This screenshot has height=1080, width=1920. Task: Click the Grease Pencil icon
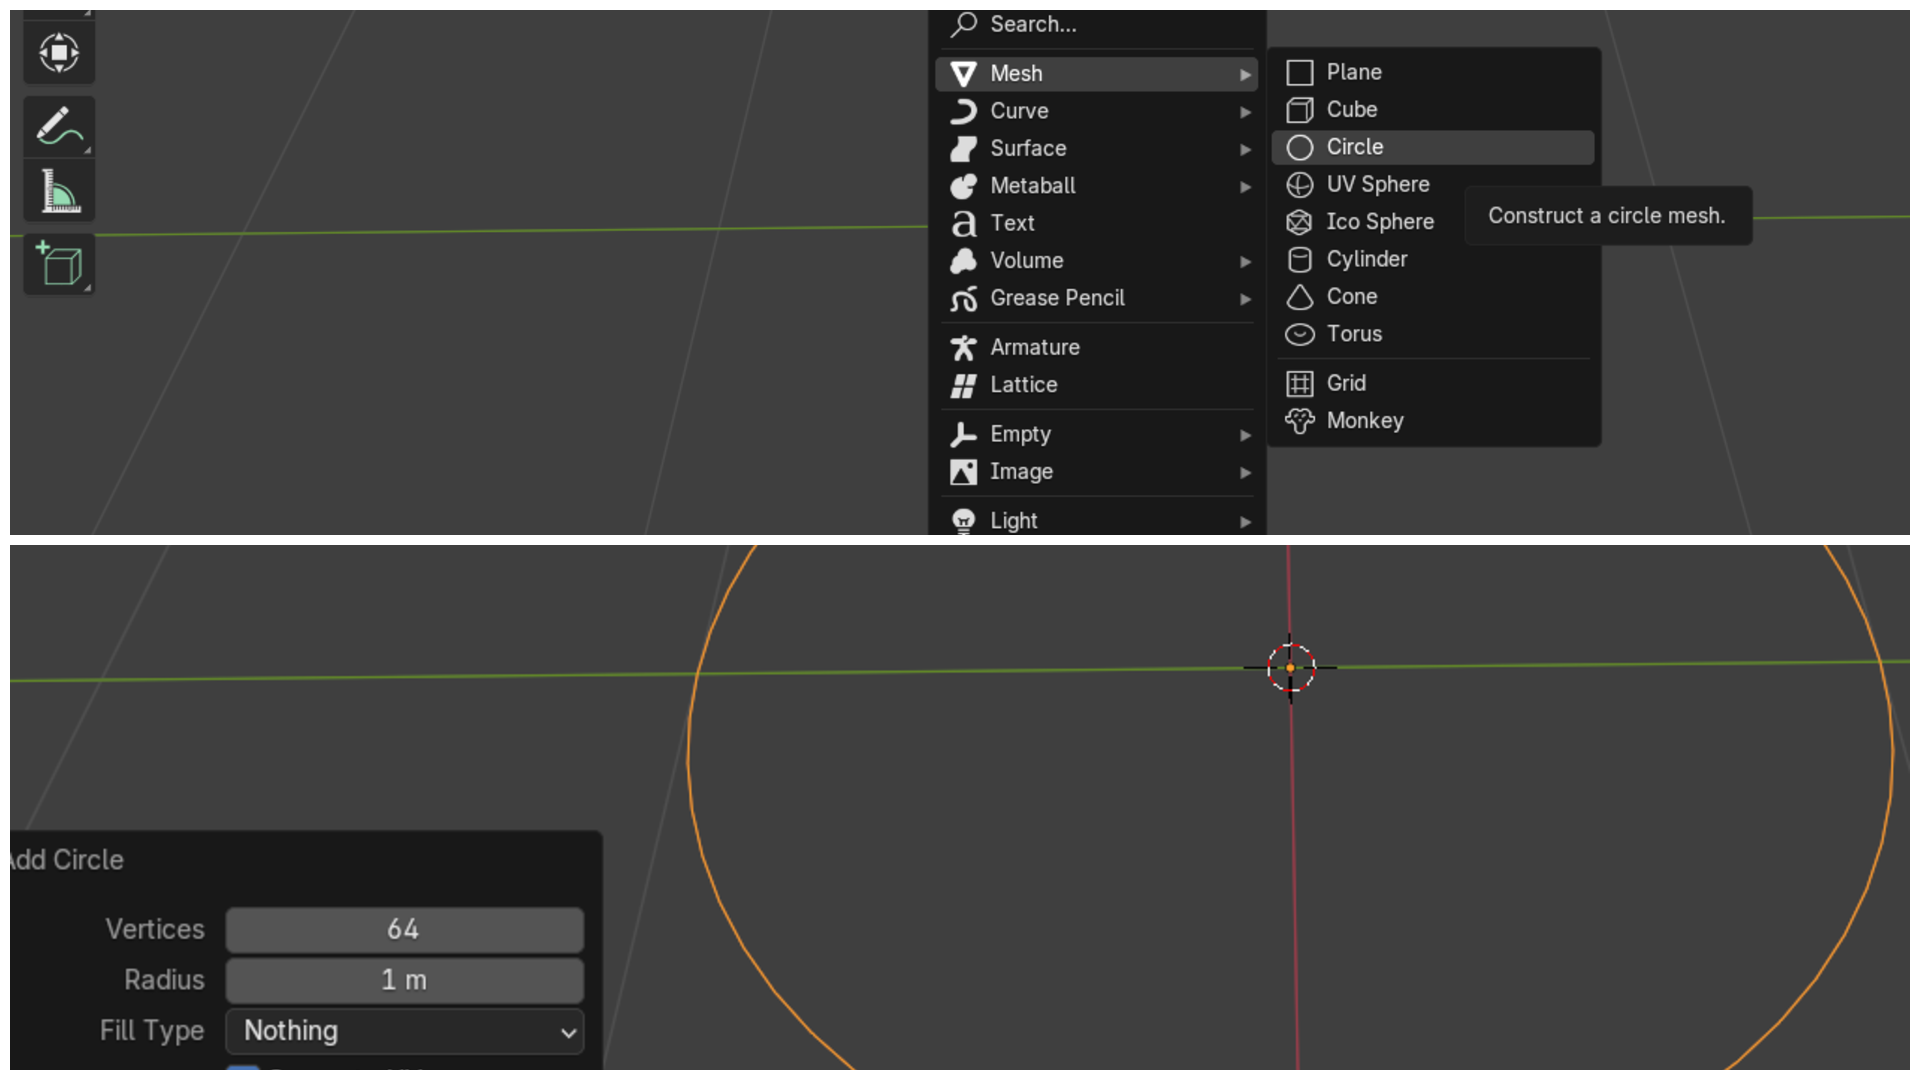[x=963, y=298]
